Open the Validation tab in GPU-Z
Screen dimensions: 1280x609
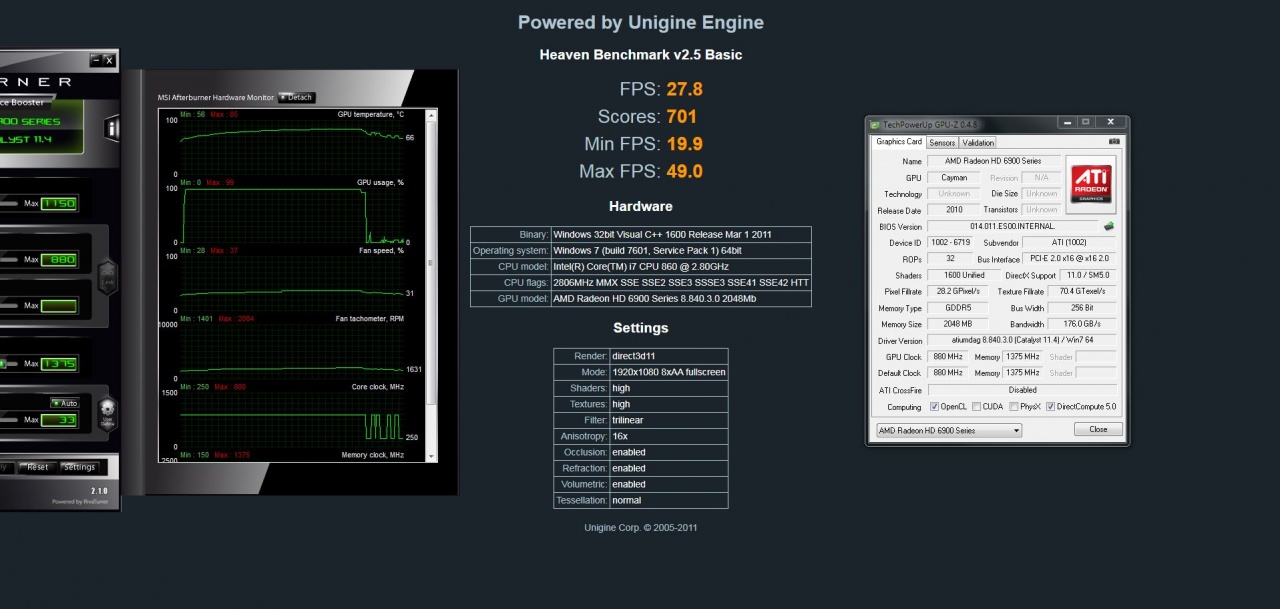pyautogui.click(x=978, y=143)
